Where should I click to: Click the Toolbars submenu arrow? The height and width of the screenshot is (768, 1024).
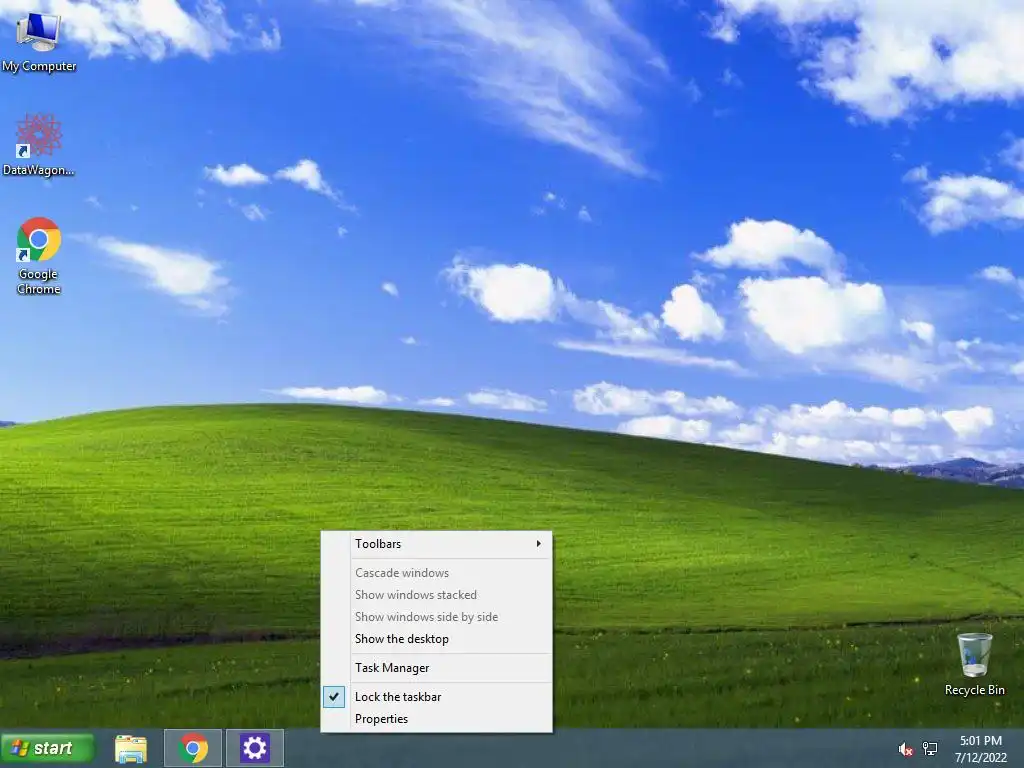click(x=538, y=544)
